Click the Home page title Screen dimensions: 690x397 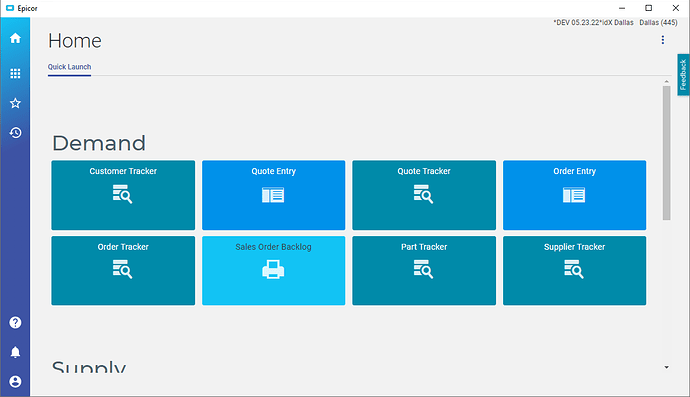[x=75, y=41]
